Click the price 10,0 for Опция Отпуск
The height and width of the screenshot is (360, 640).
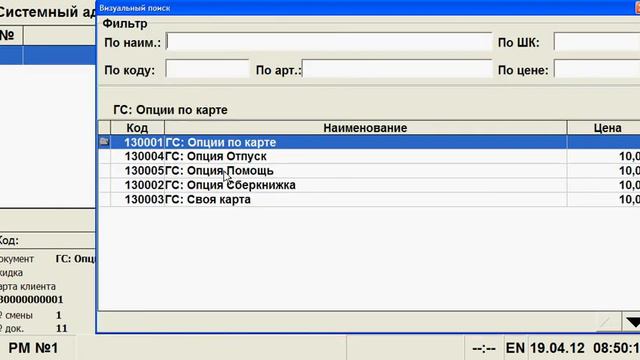(629, 156)
